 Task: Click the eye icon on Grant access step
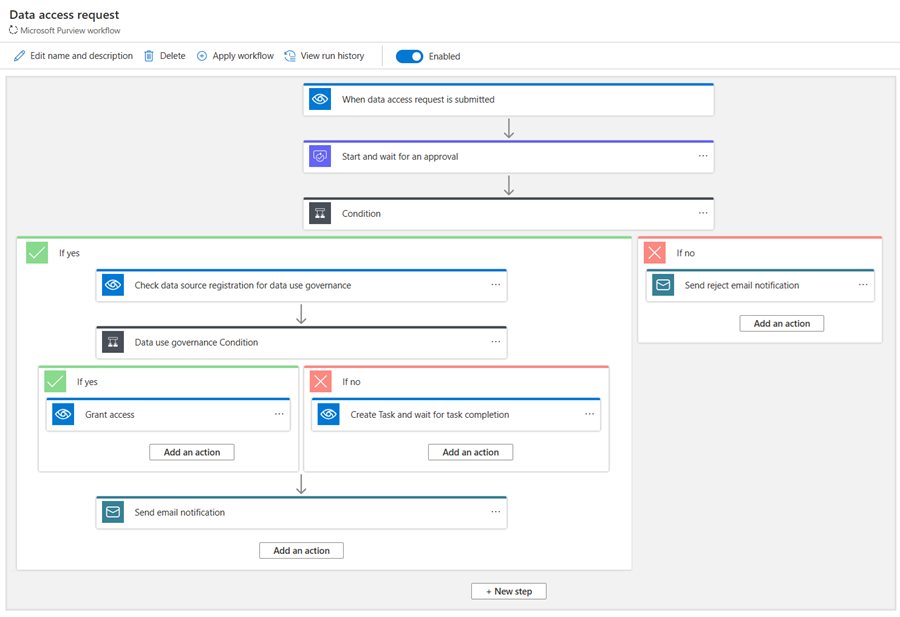tap(62, 413)
